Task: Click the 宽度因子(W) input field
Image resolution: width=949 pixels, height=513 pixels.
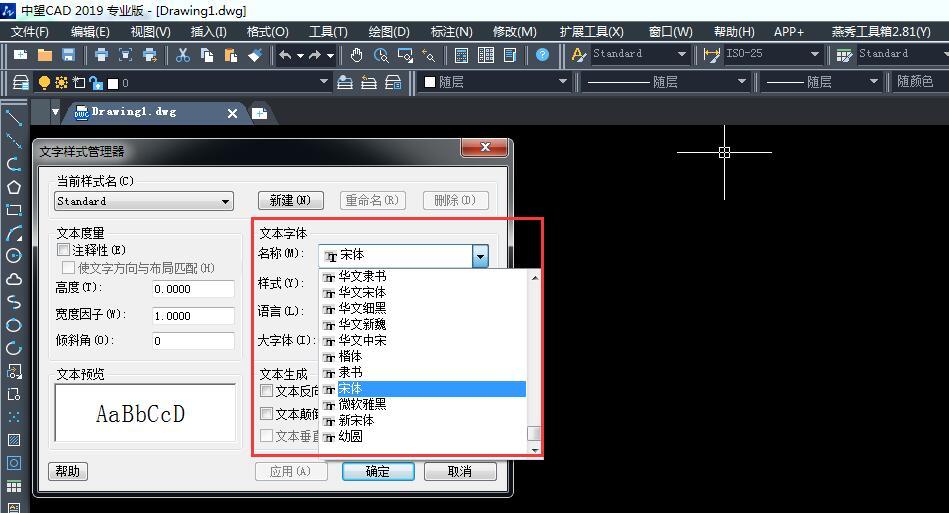Action: pos(193,316)
